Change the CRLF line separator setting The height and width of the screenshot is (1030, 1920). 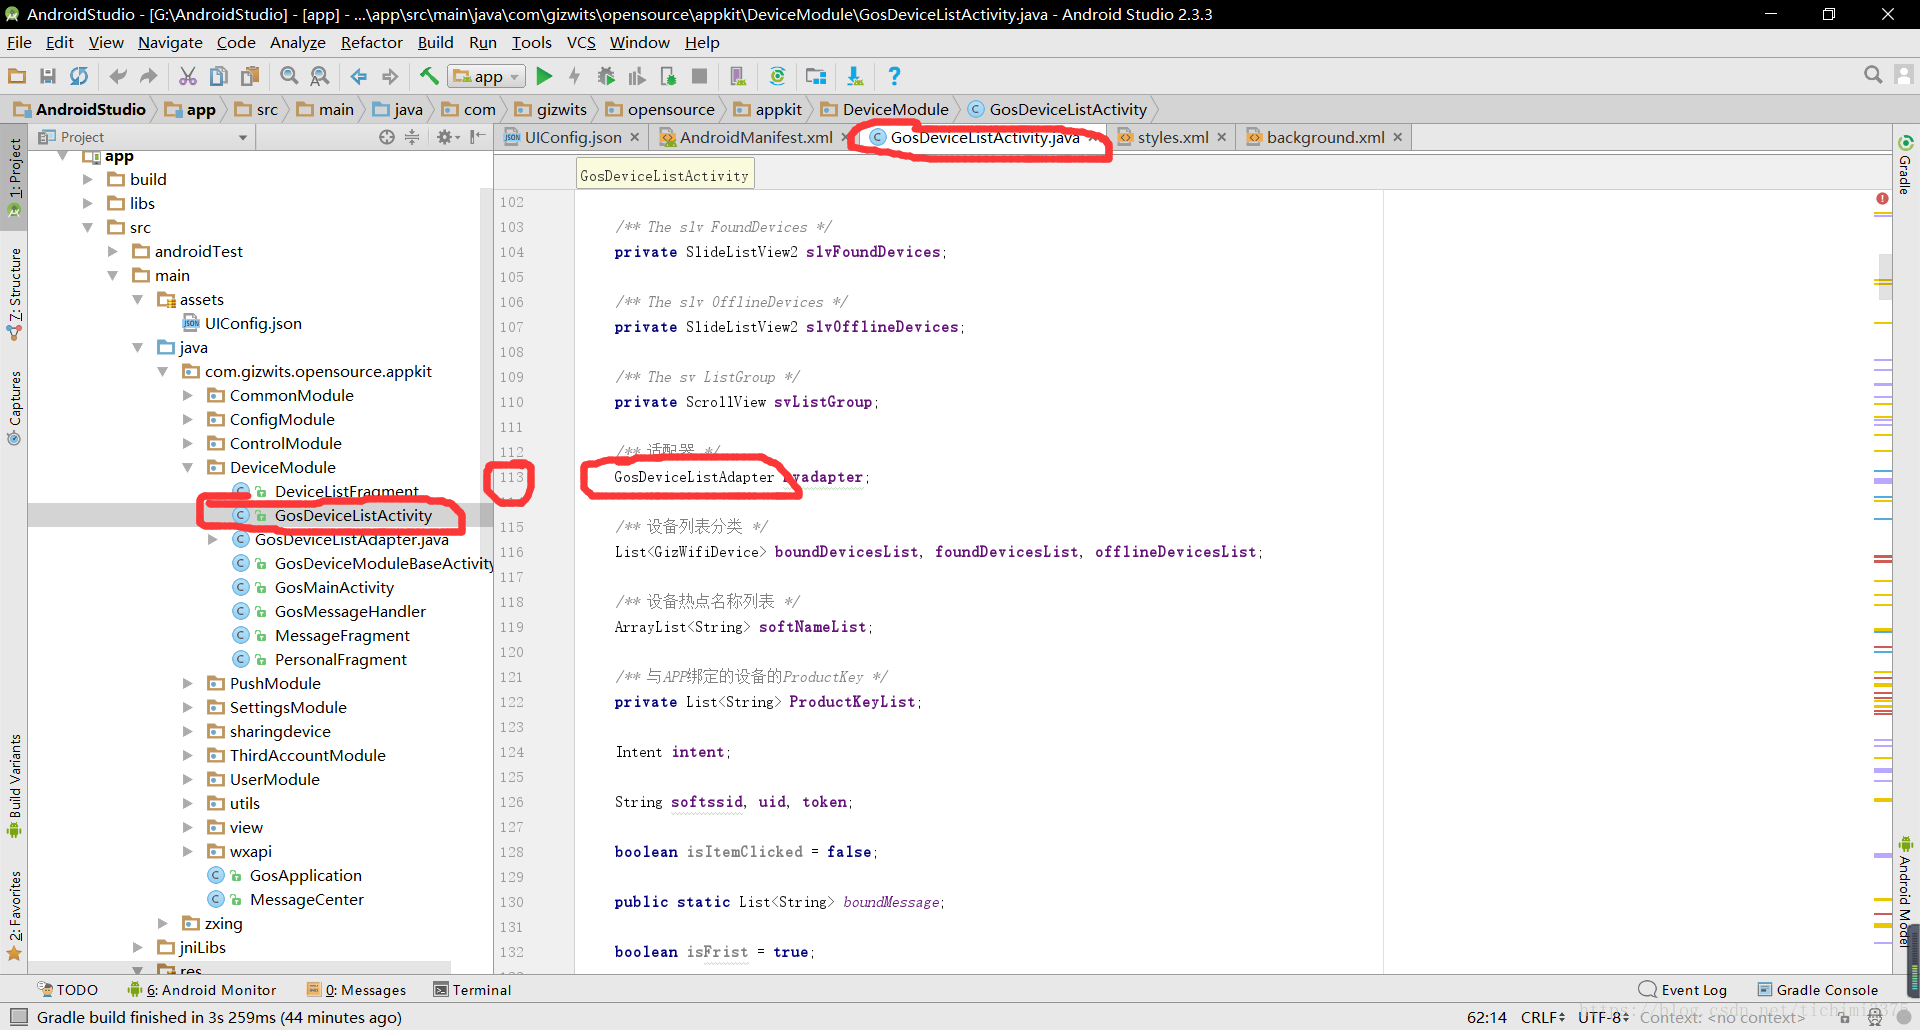coord(1542,1017)
